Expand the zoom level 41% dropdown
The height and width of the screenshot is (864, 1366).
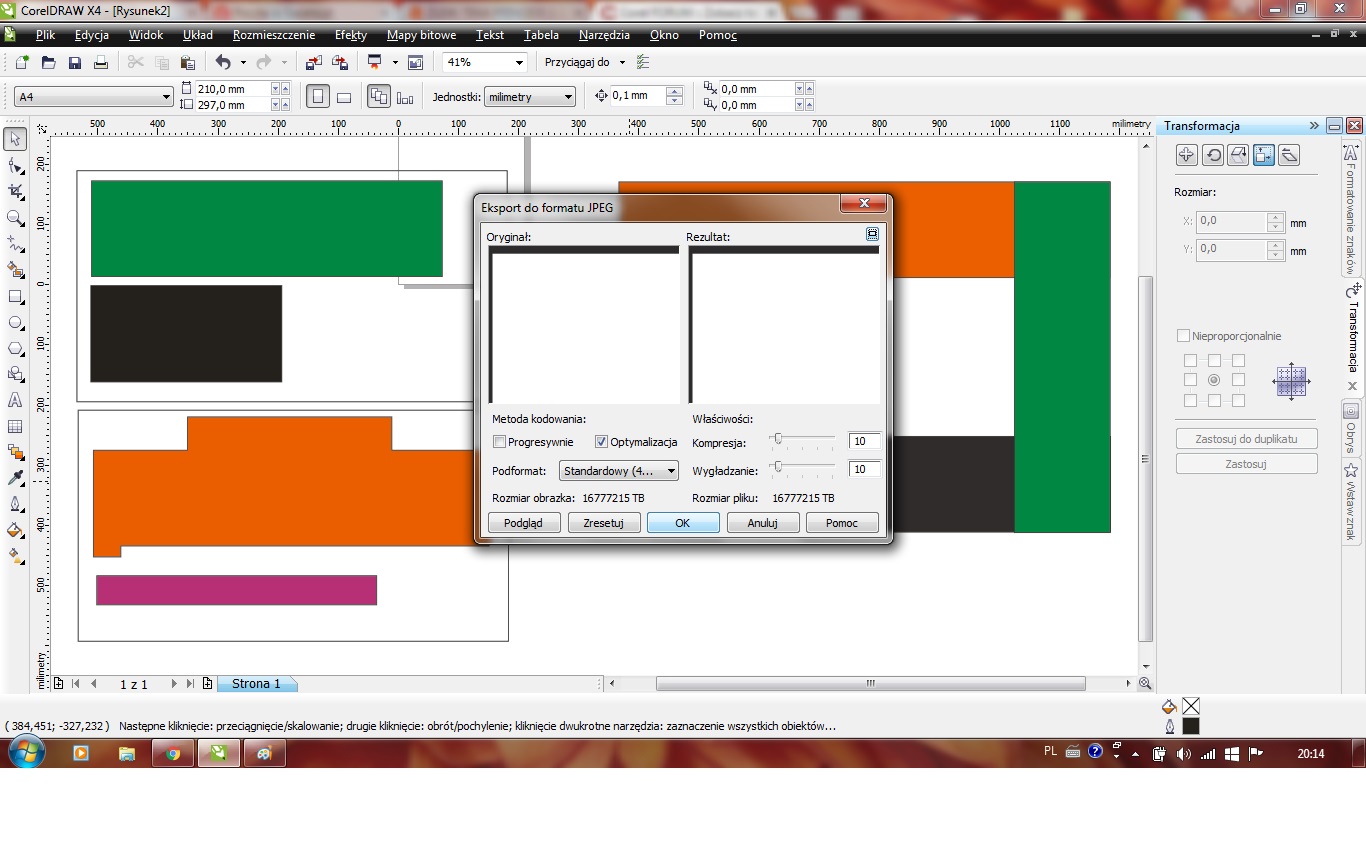pos(519,63)
